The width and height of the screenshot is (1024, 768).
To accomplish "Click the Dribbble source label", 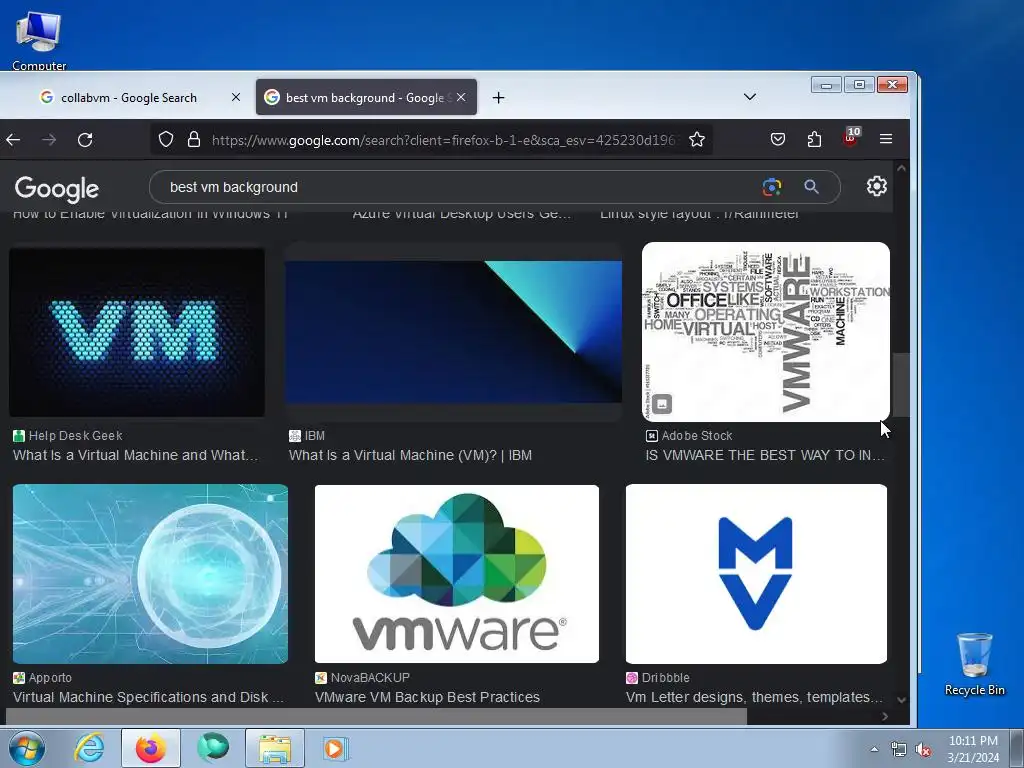I will point(665,678).
